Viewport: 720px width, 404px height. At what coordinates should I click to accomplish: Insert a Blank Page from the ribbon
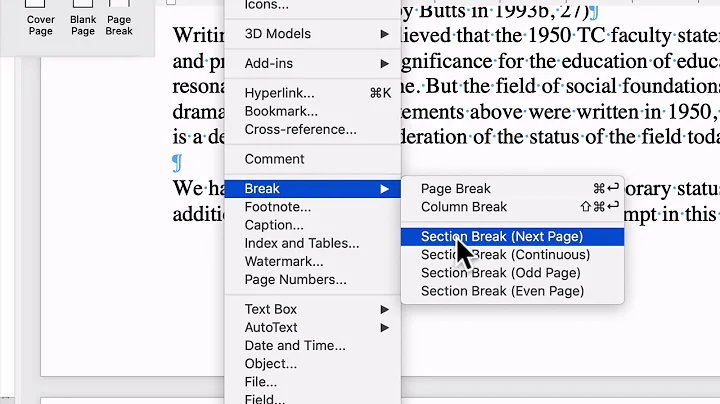pos(83,19)
